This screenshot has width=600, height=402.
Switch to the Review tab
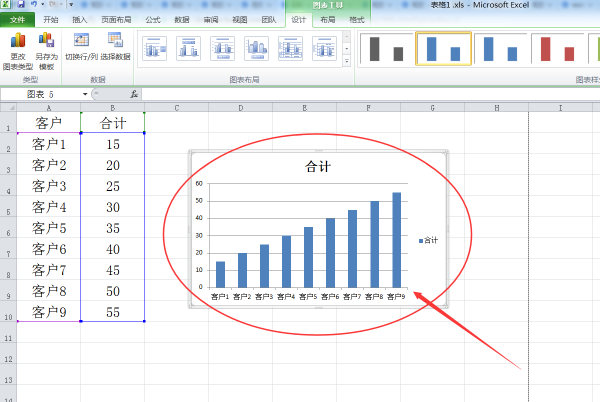coord(211,20)
